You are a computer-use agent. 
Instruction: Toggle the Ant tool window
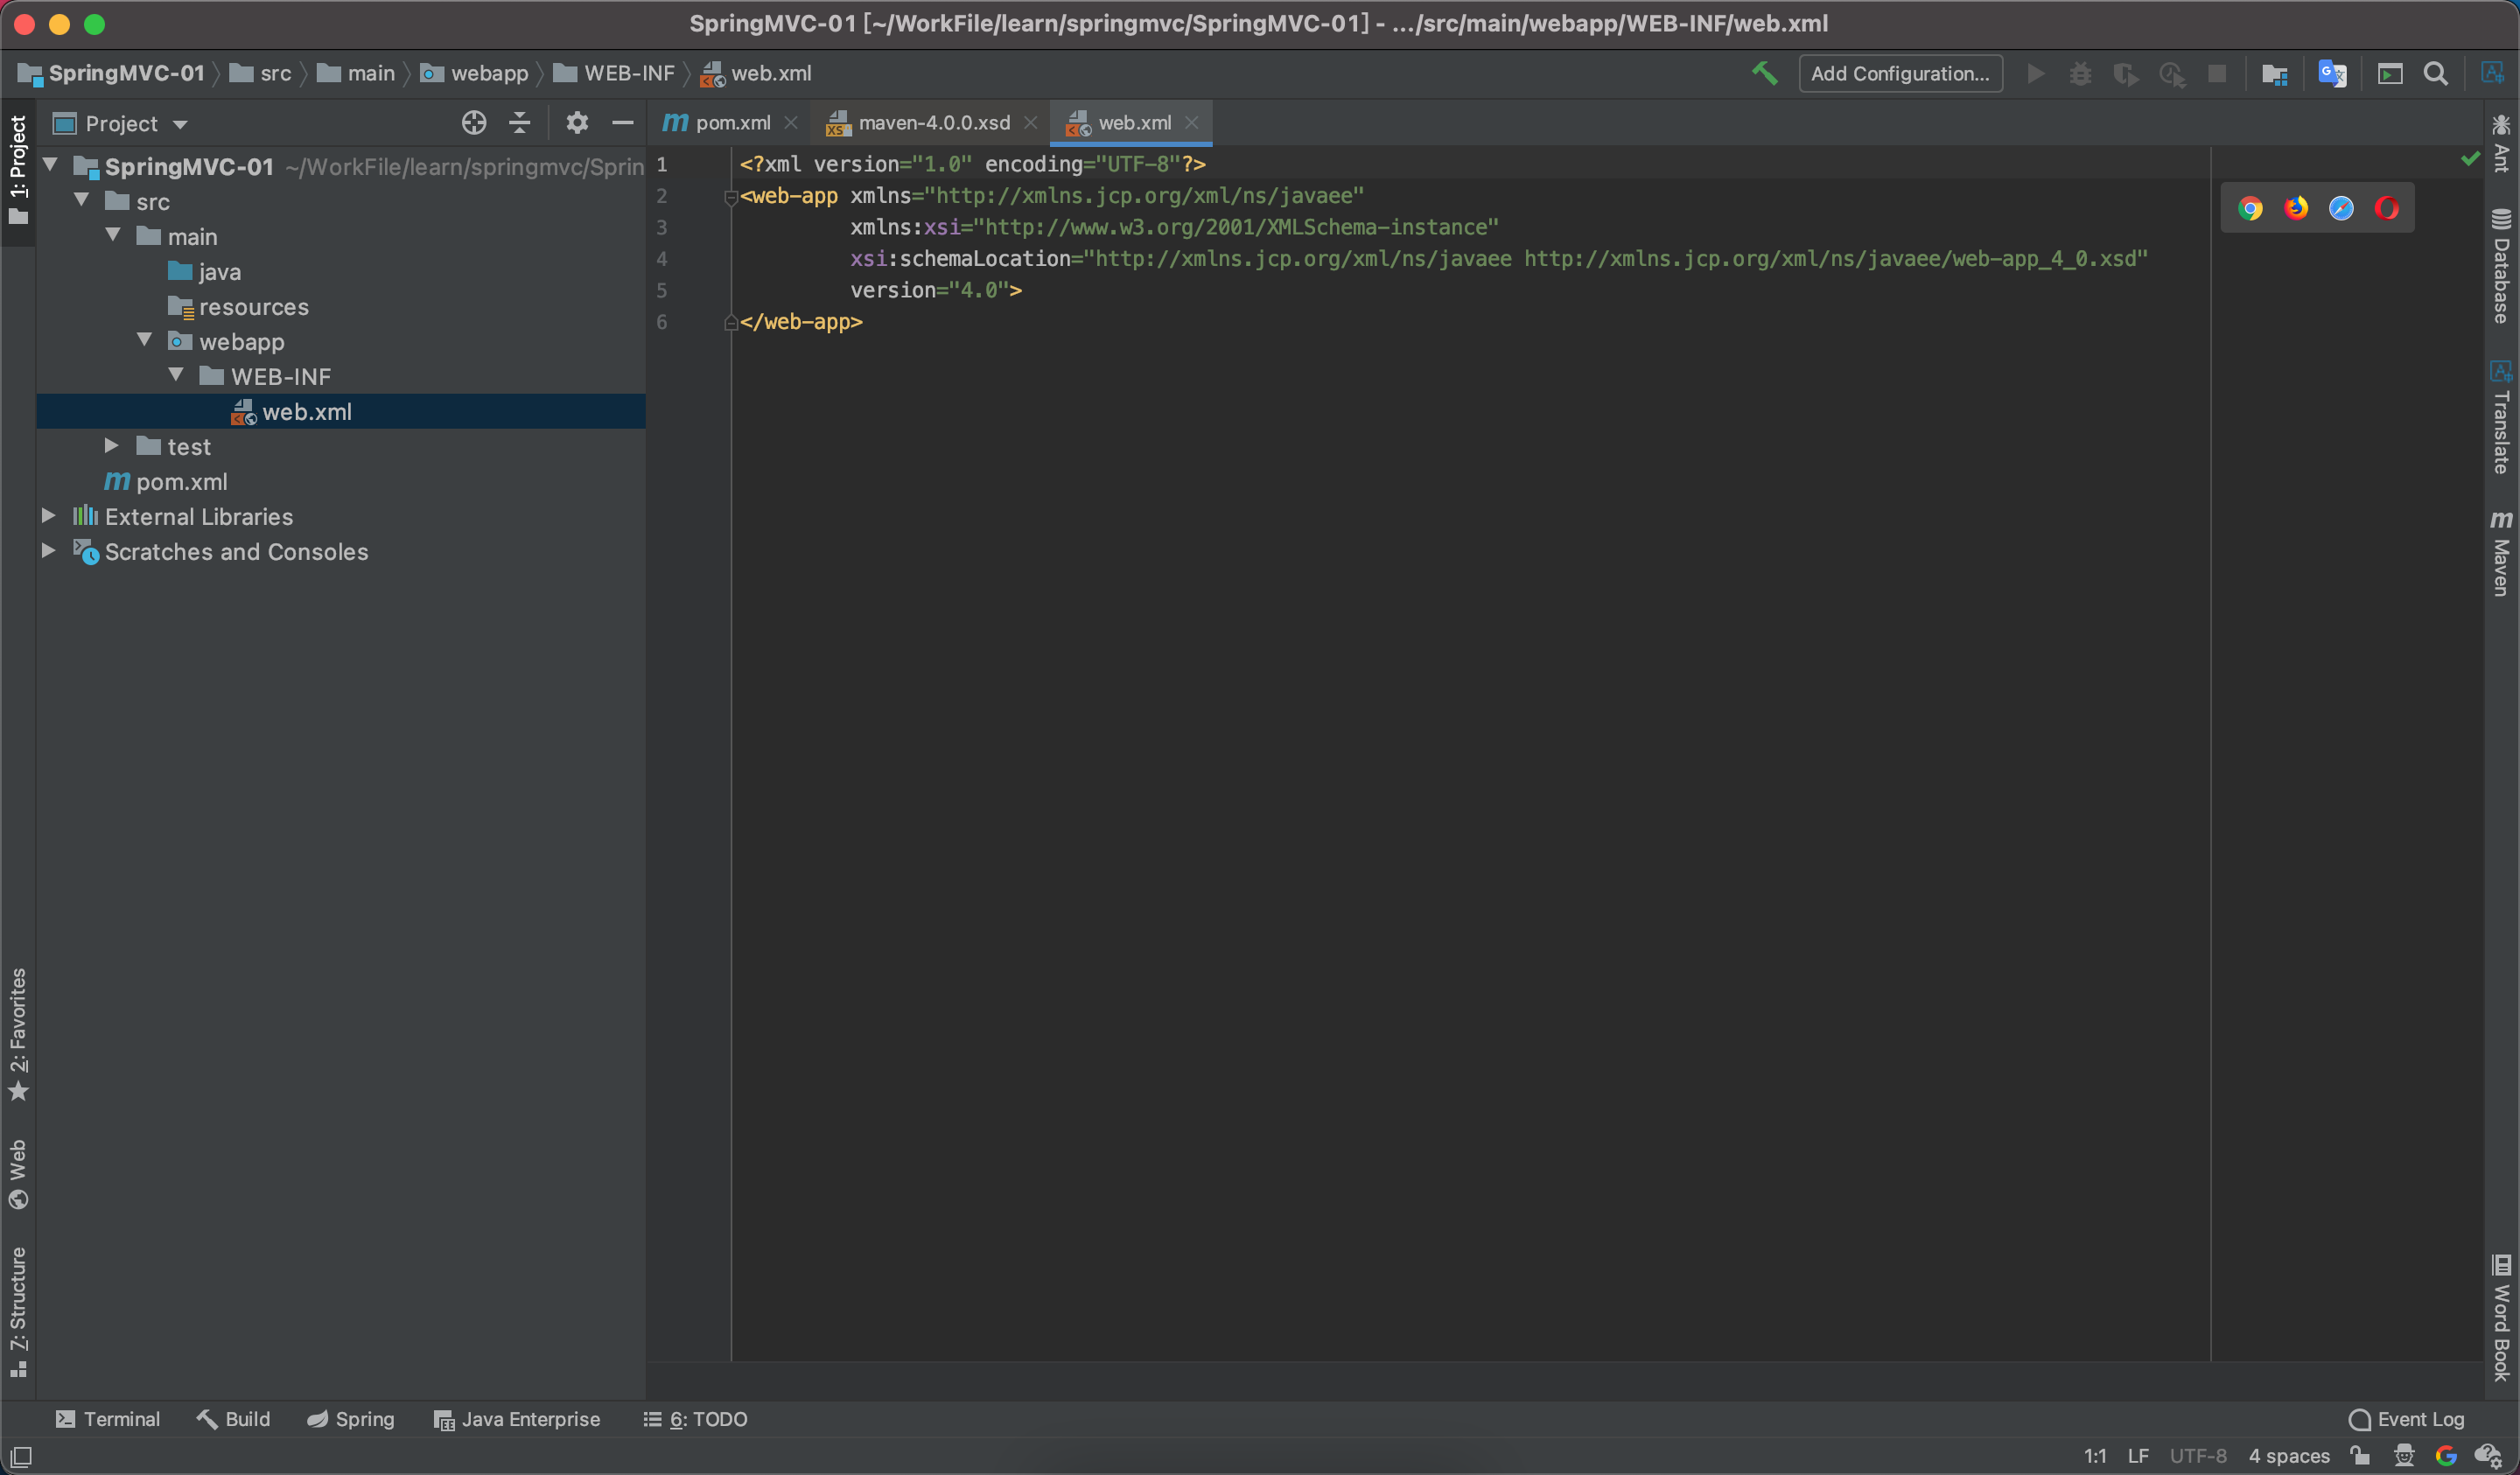[2501, 144]
